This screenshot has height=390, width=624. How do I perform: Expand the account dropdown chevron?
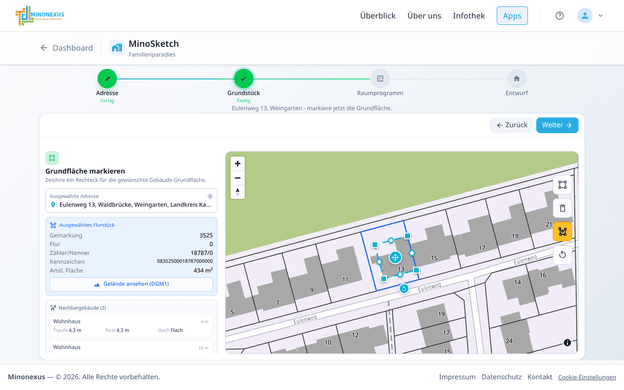601,16
